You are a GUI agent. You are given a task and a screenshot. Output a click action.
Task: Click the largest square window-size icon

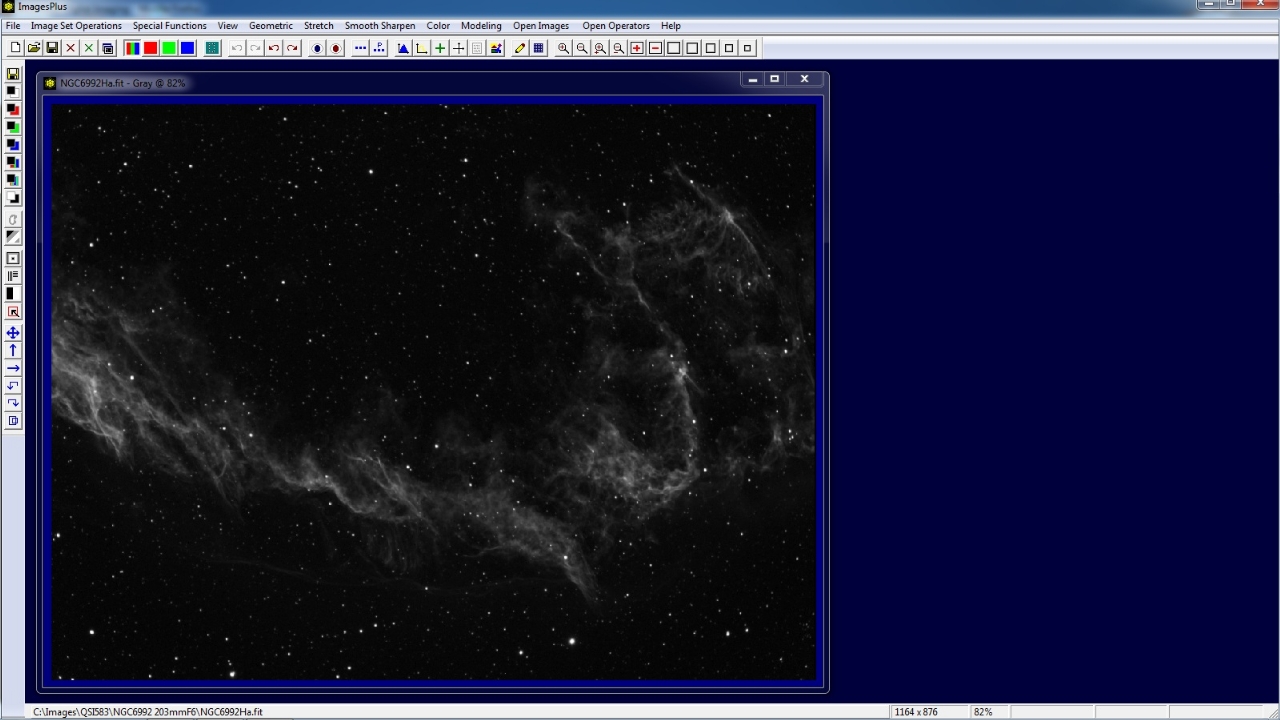pos(674,48)
